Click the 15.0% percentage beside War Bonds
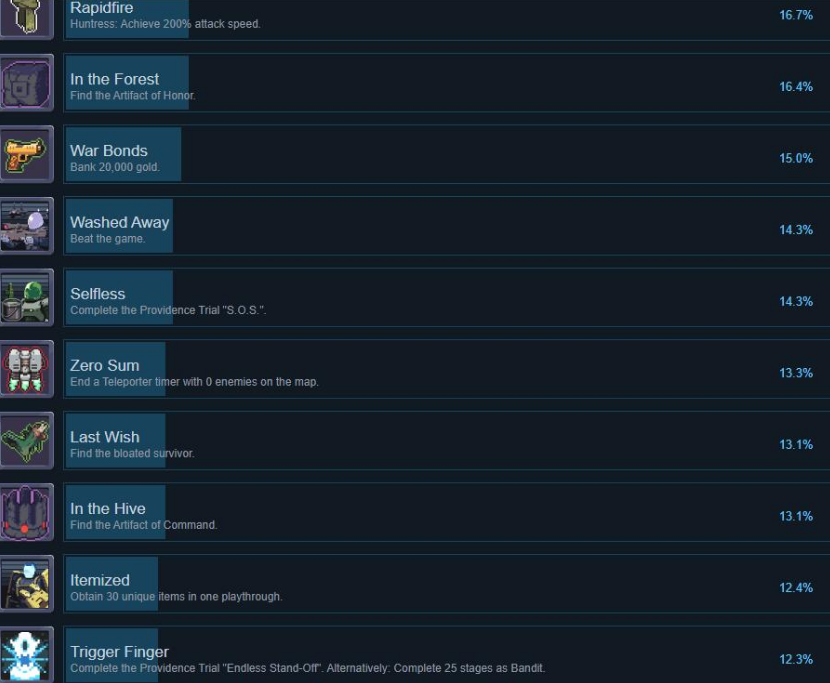 796,158
